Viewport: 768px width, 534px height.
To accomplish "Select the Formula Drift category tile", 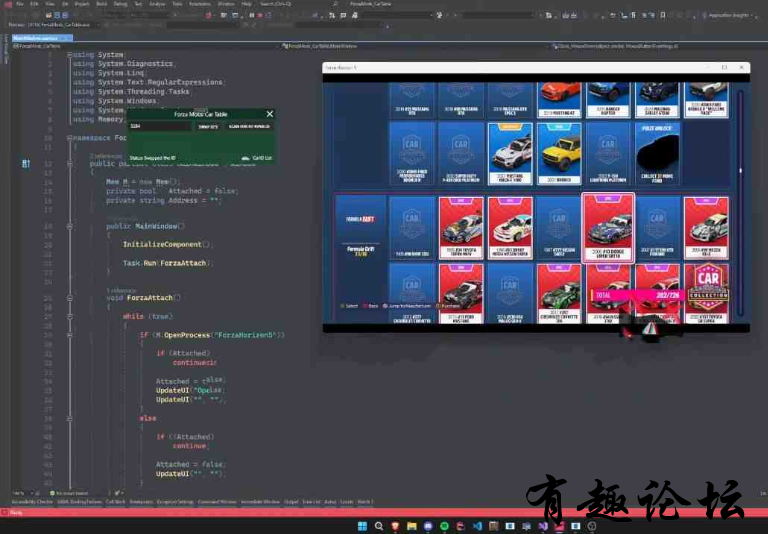I will (360, 228).
